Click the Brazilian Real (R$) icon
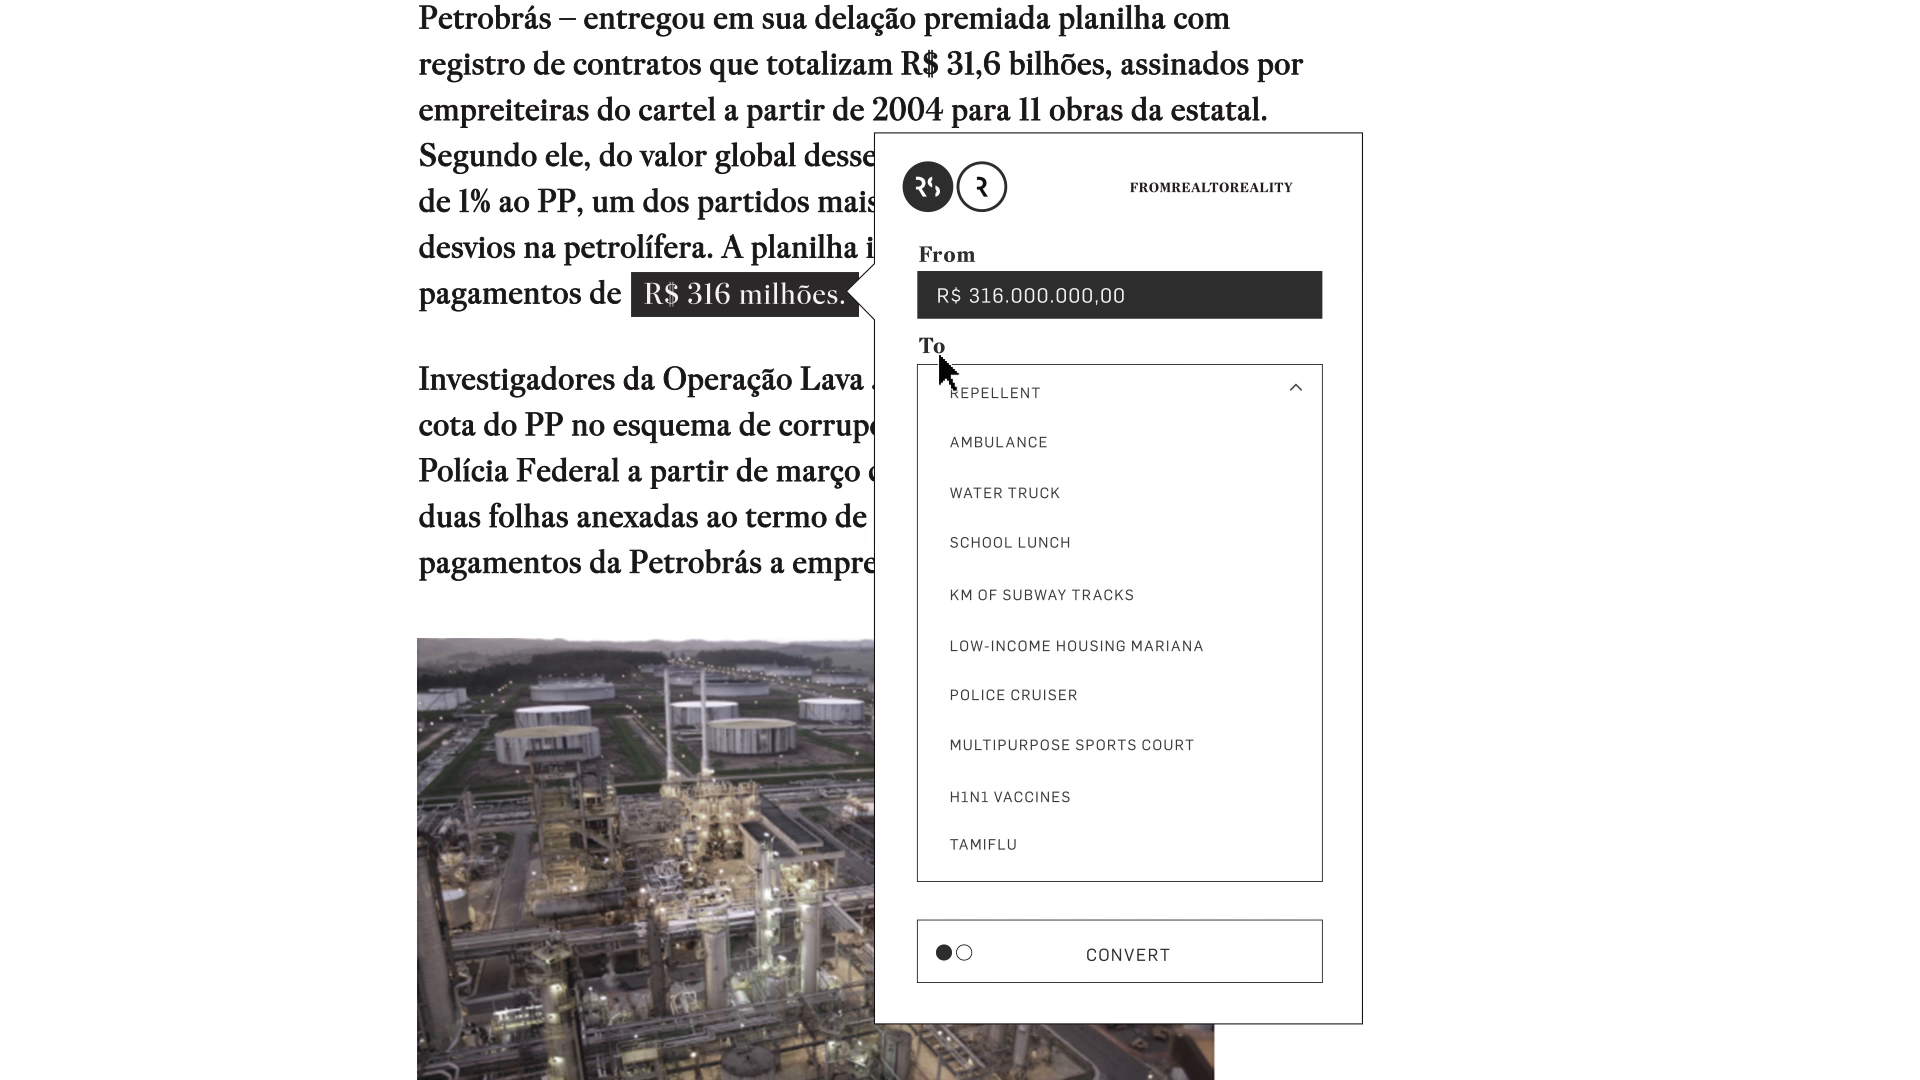The height and width of the screenshot is (1080, 1920). pyautogui.click(x=927, y=186)
